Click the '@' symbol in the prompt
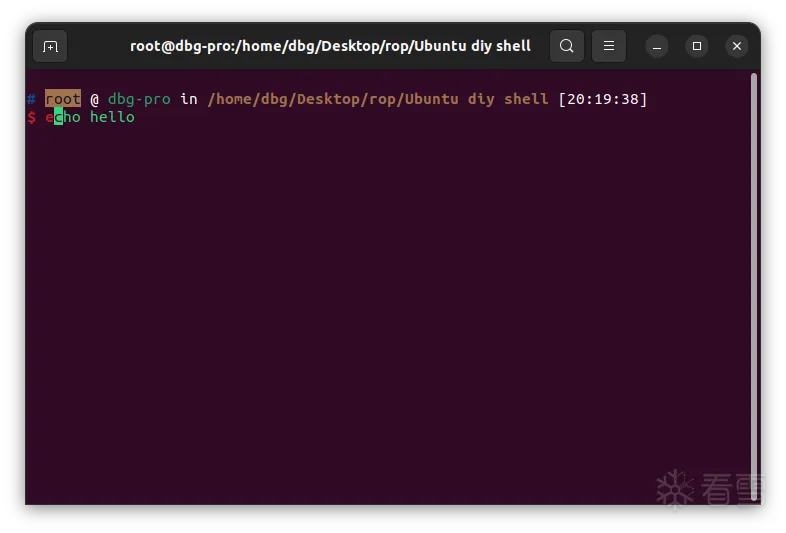The width and height of the screenshot is (786, 533). pyautogui.click(x=94, y=99)
